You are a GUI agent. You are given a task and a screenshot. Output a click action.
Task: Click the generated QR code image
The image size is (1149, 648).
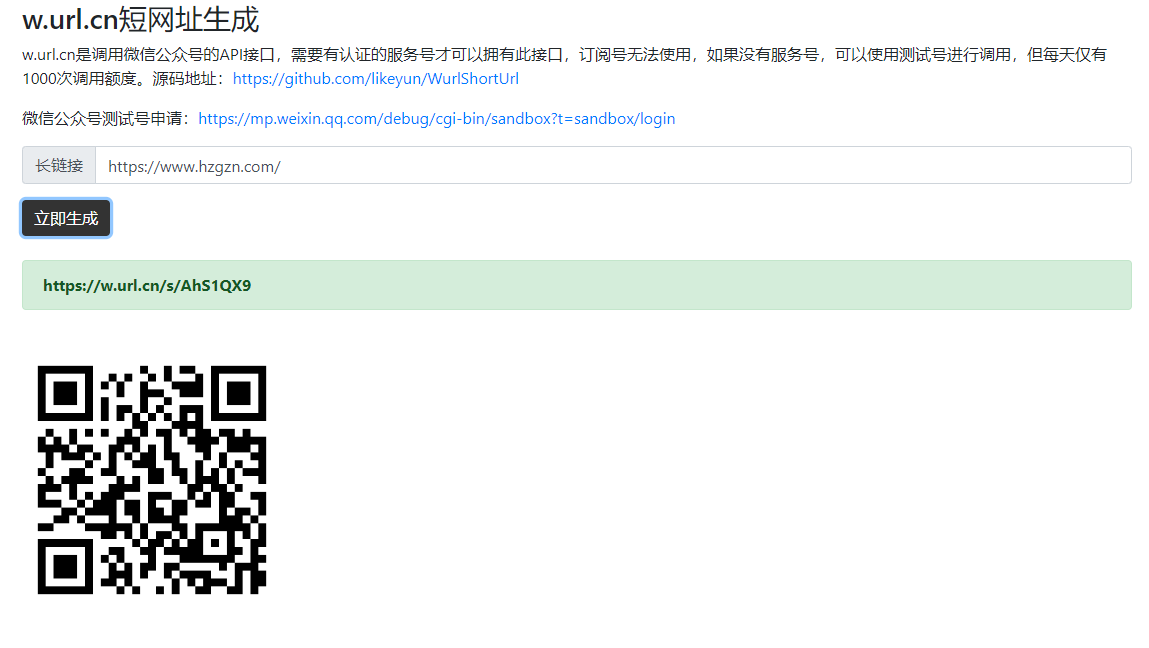152,480
